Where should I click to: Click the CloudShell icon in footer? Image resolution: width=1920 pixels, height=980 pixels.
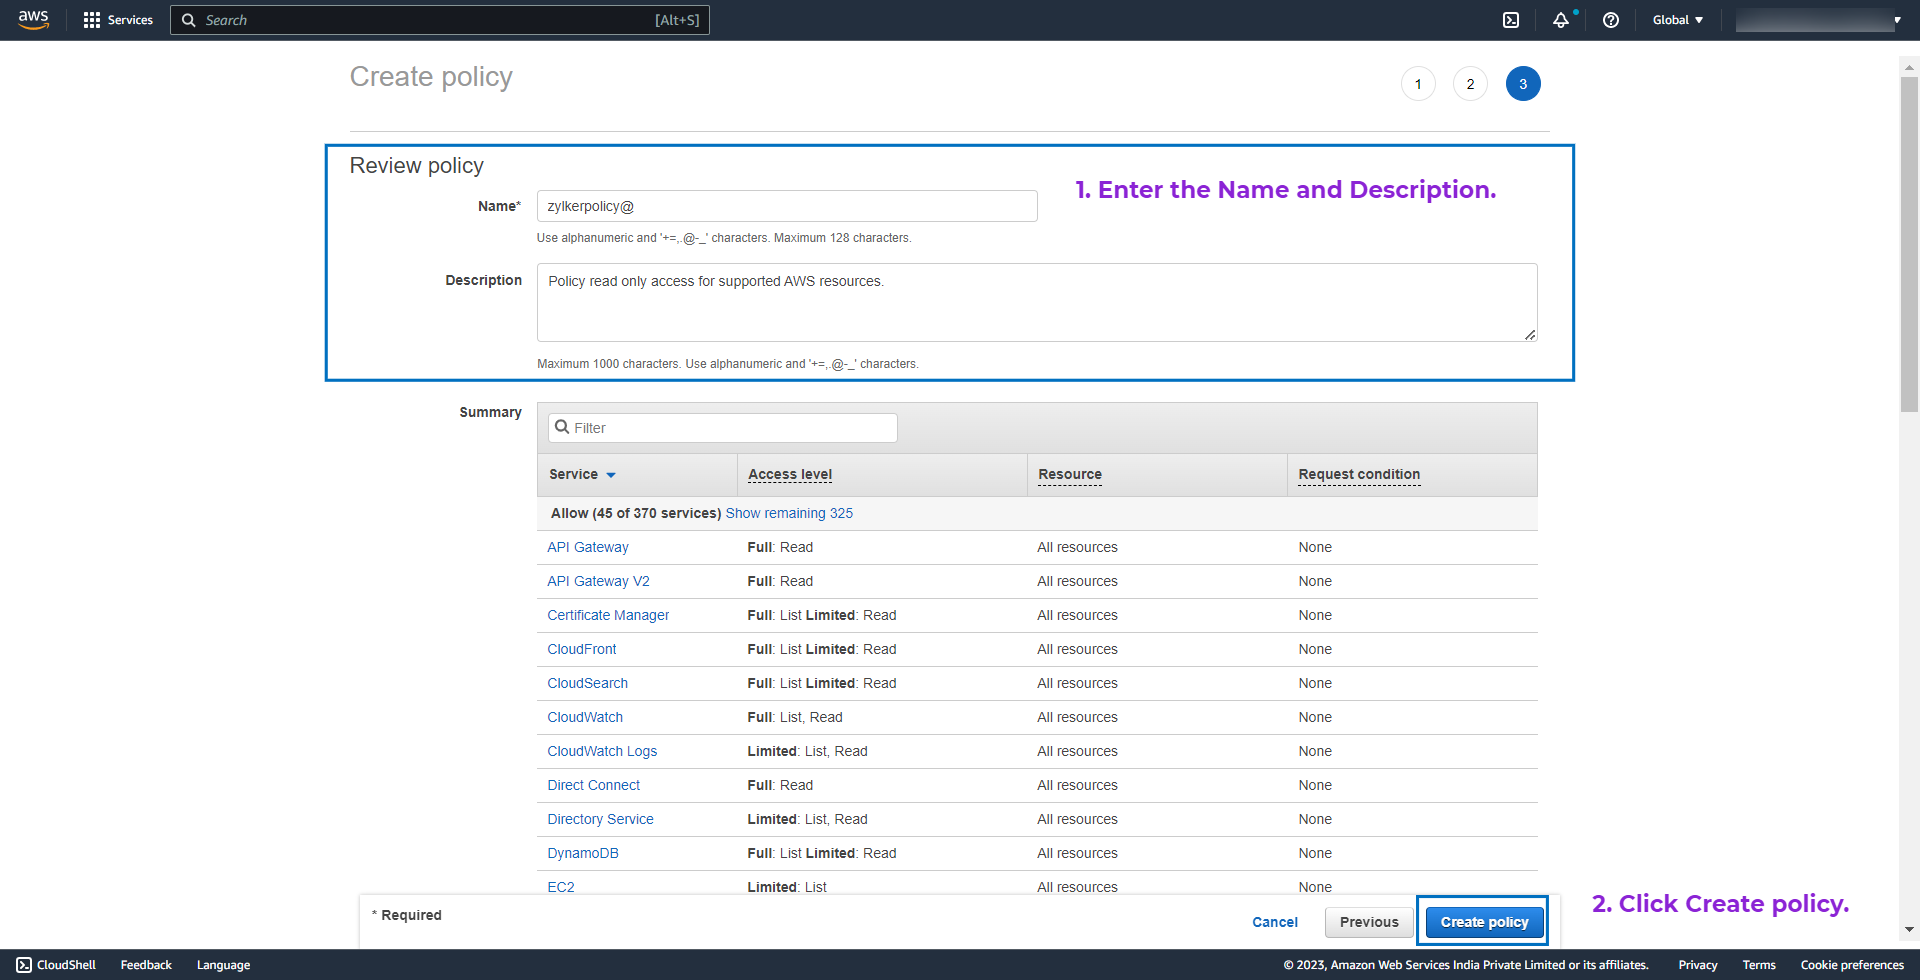point(24,965)
